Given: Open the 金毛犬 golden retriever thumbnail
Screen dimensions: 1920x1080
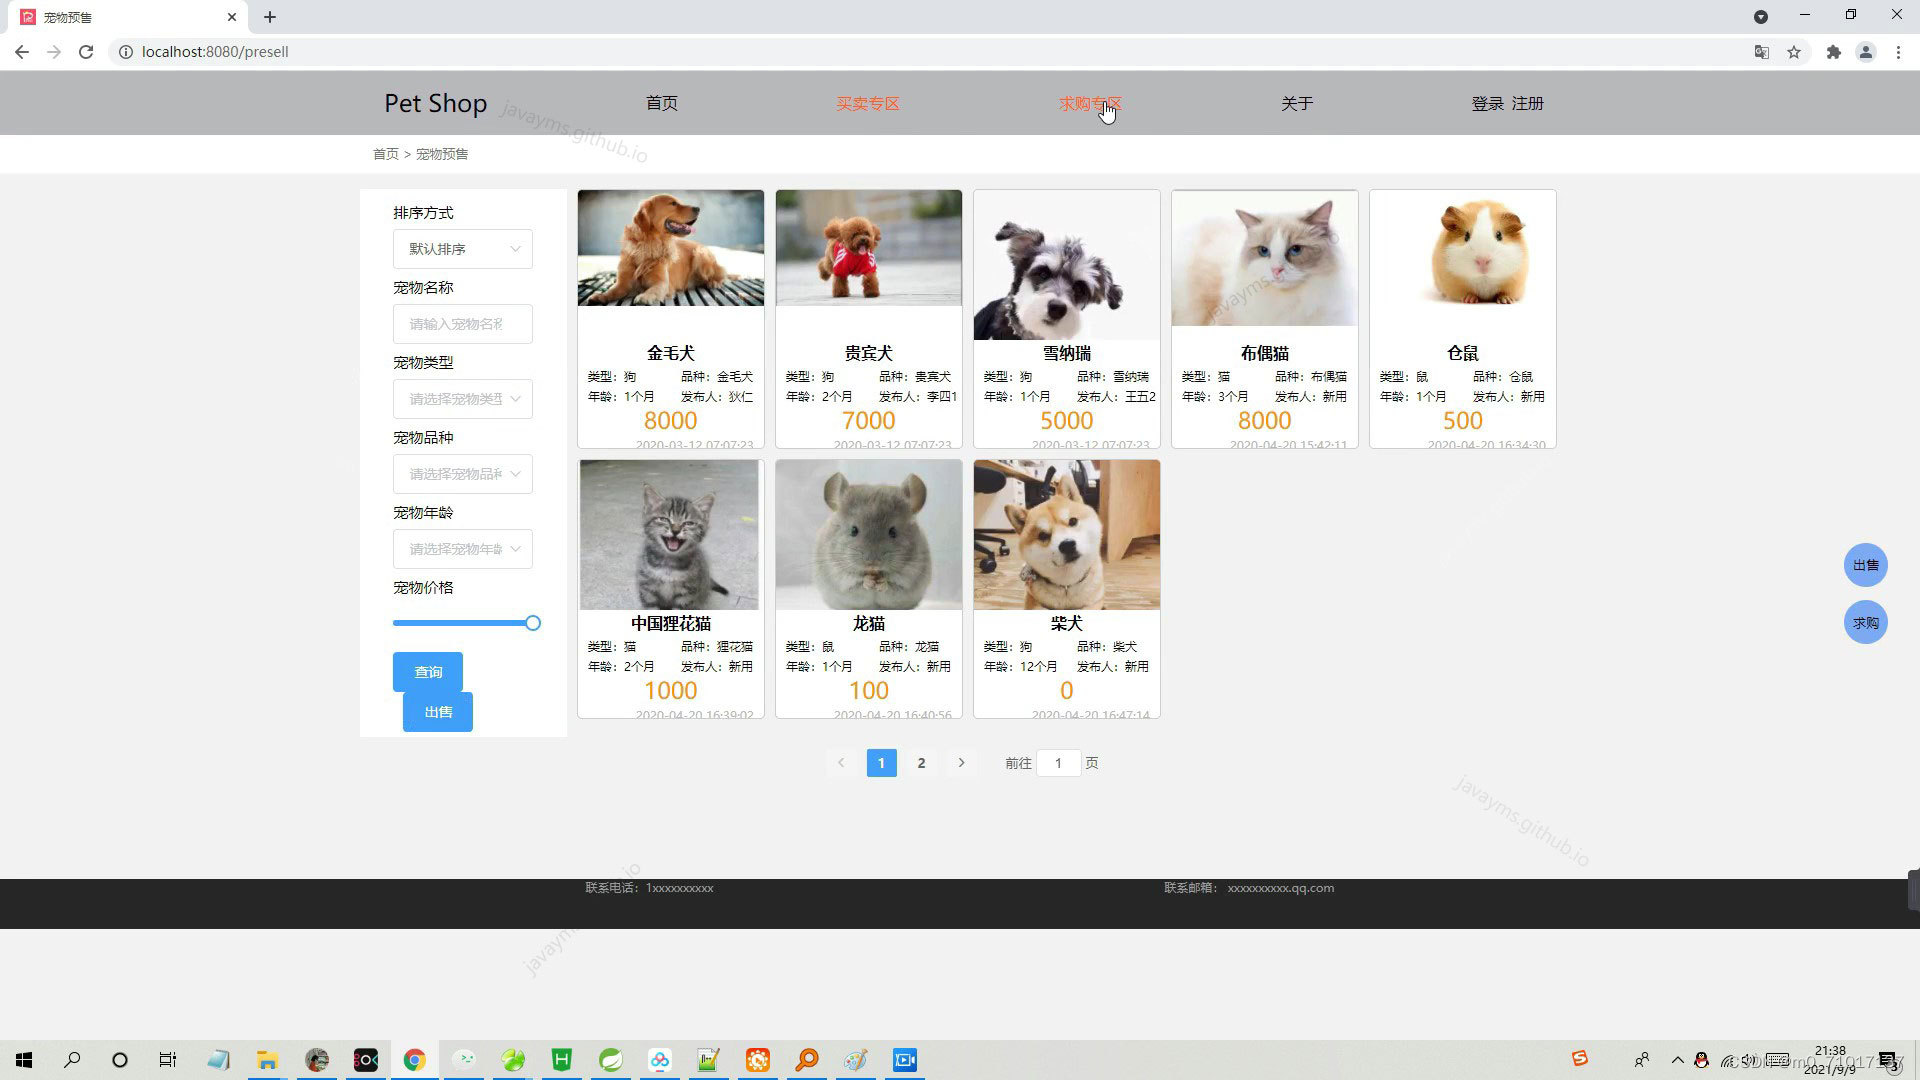Looking at the screenshot, I should pyautogui.click(x=670, y=248).
